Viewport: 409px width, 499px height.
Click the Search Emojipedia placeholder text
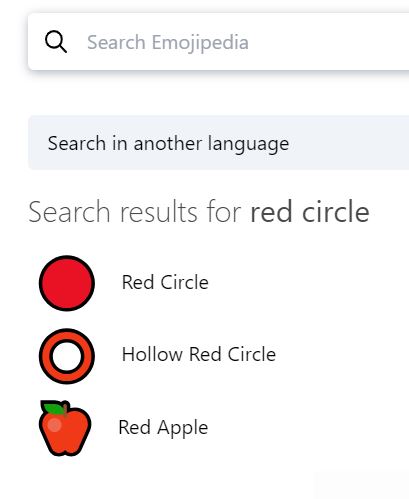point(168,43)
